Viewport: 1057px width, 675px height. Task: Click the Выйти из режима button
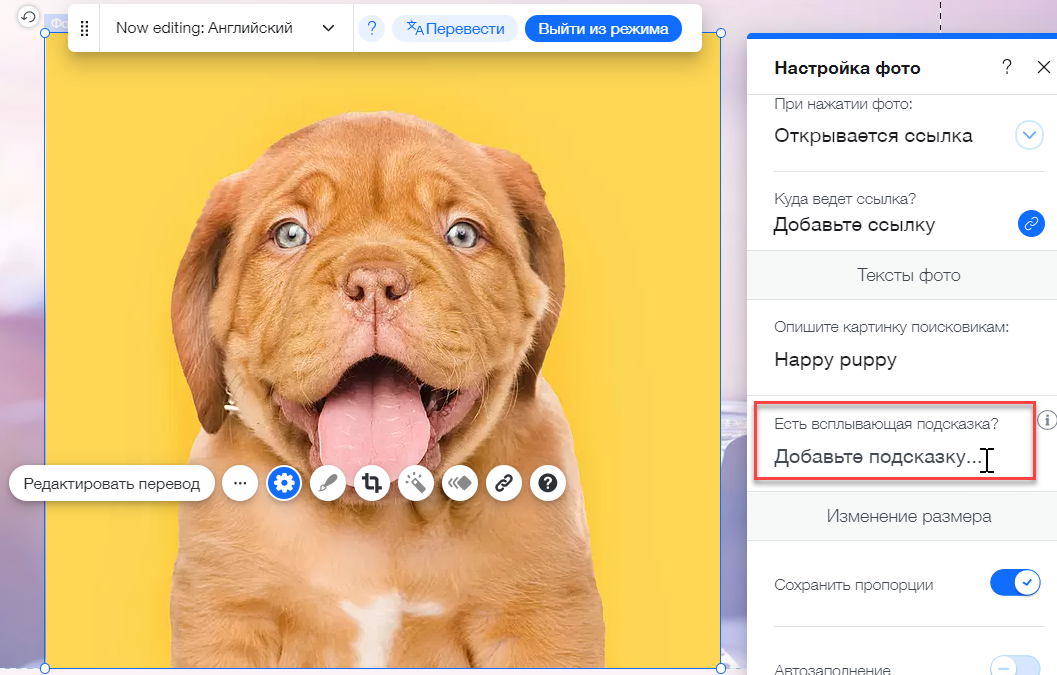pos(603,29)
